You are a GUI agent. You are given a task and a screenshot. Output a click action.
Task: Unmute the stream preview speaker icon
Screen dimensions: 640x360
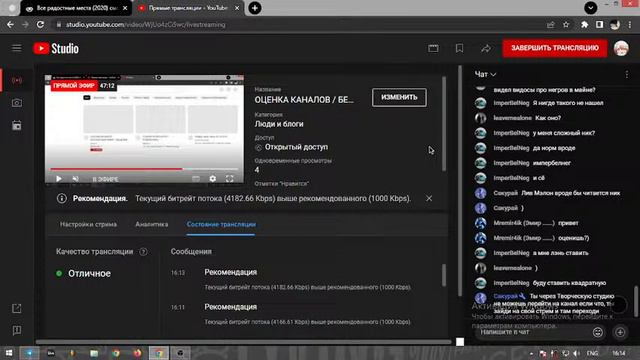click(x=76, y=178)
